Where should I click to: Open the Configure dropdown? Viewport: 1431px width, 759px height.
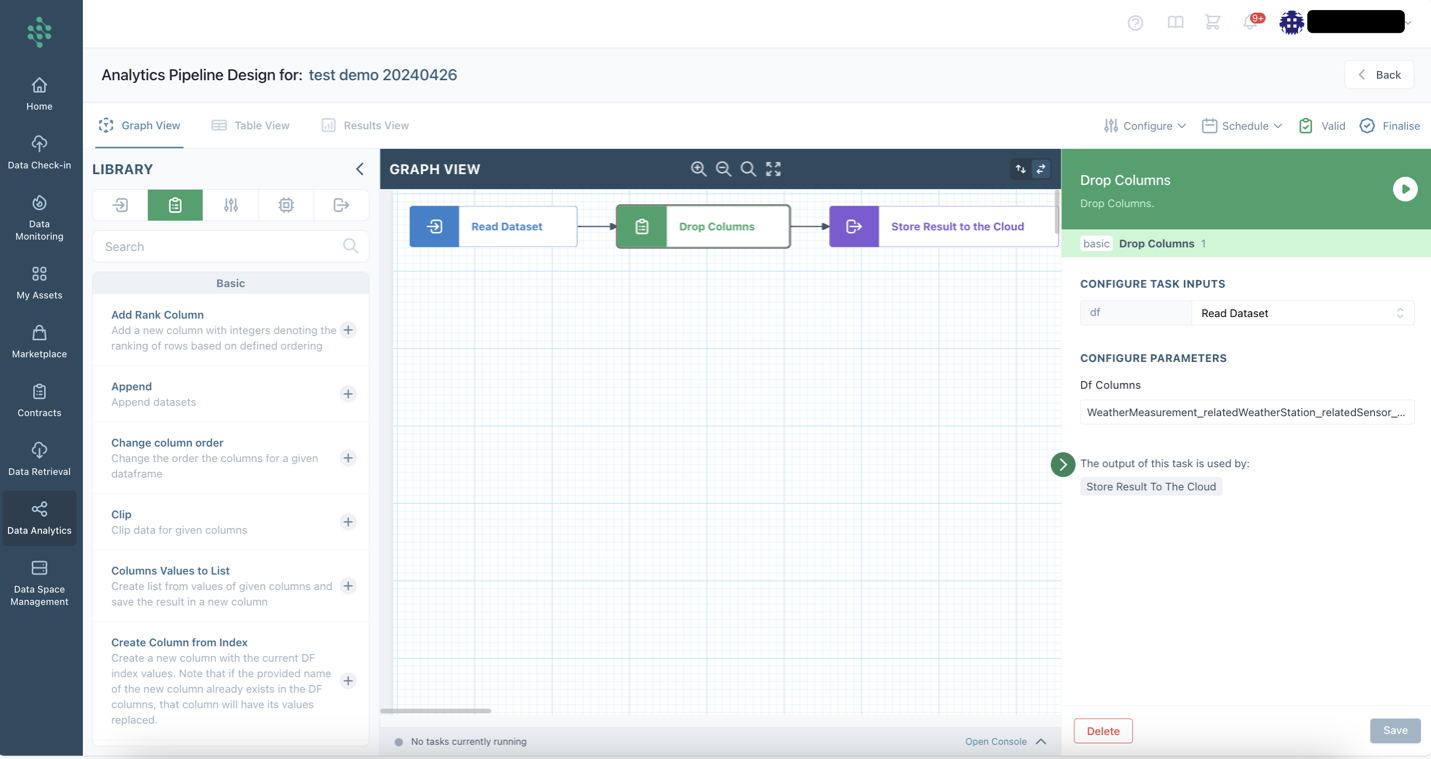pyautogui.click(x=1145, y=126)
